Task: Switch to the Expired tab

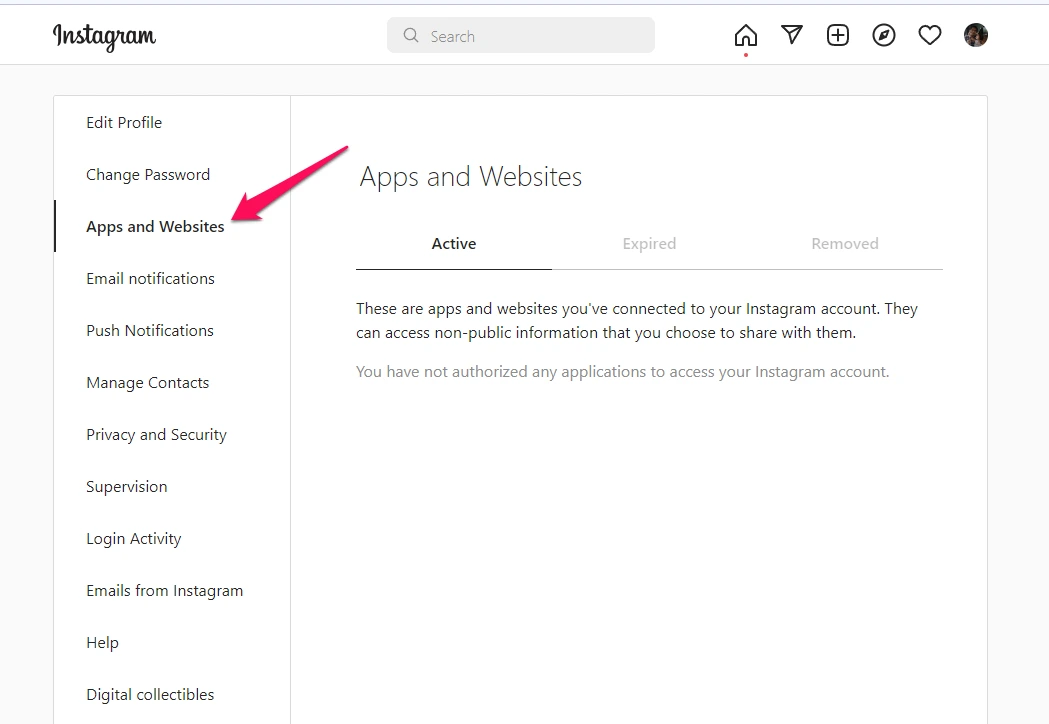Action: pyautogui.click(x=649, y=244)
